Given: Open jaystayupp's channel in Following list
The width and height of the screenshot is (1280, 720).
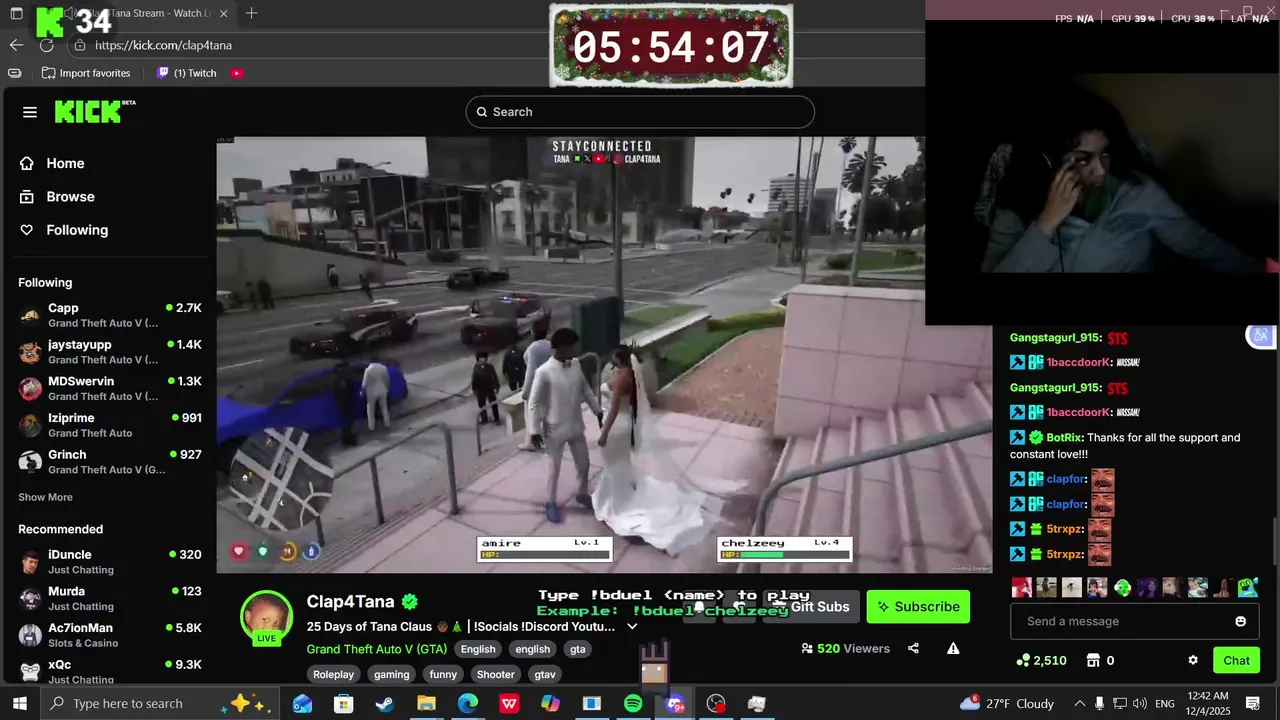Looking at the screenshot, I should click(110, 352).
